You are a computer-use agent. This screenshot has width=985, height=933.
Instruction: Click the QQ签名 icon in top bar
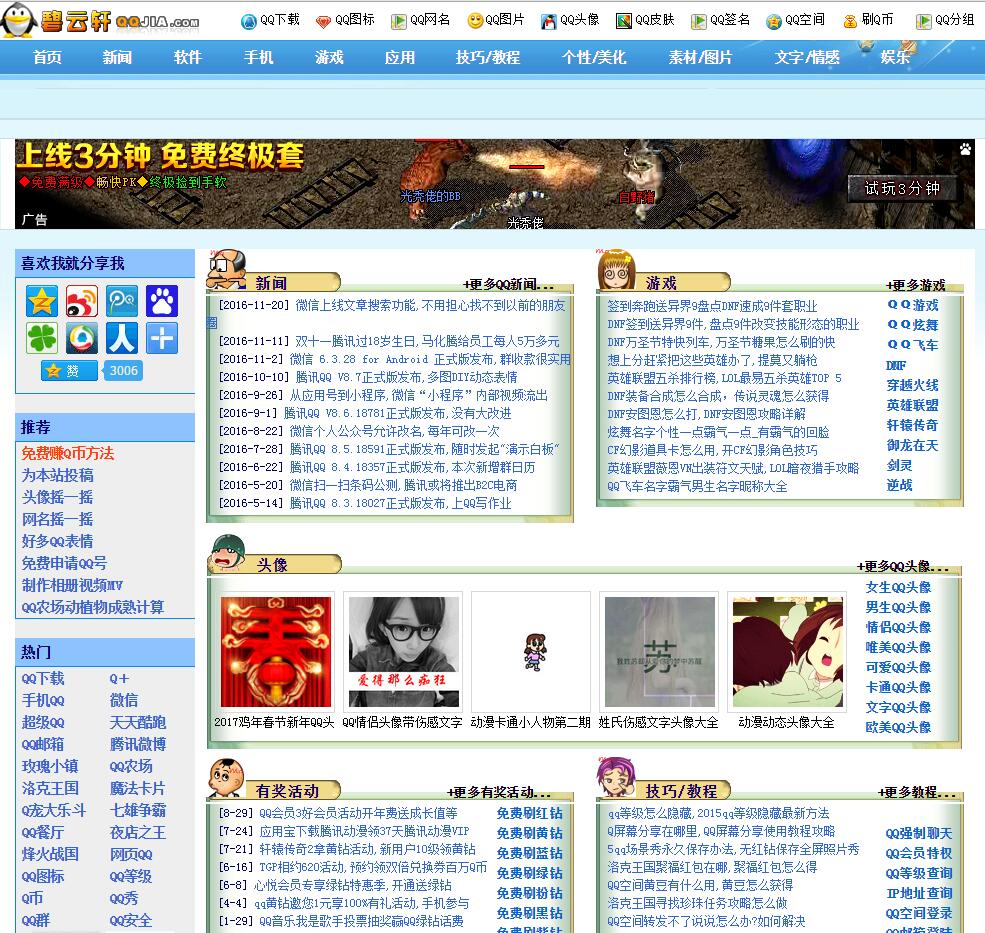(x=699, y=22)
